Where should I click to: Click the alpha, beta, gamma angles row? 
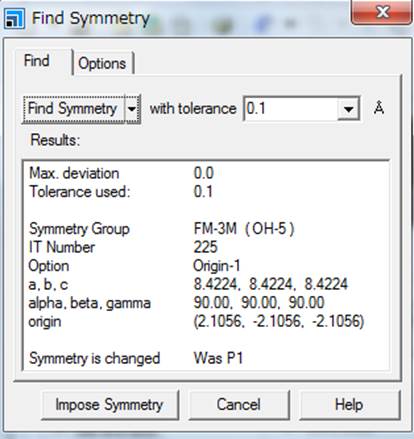(177, 303)
